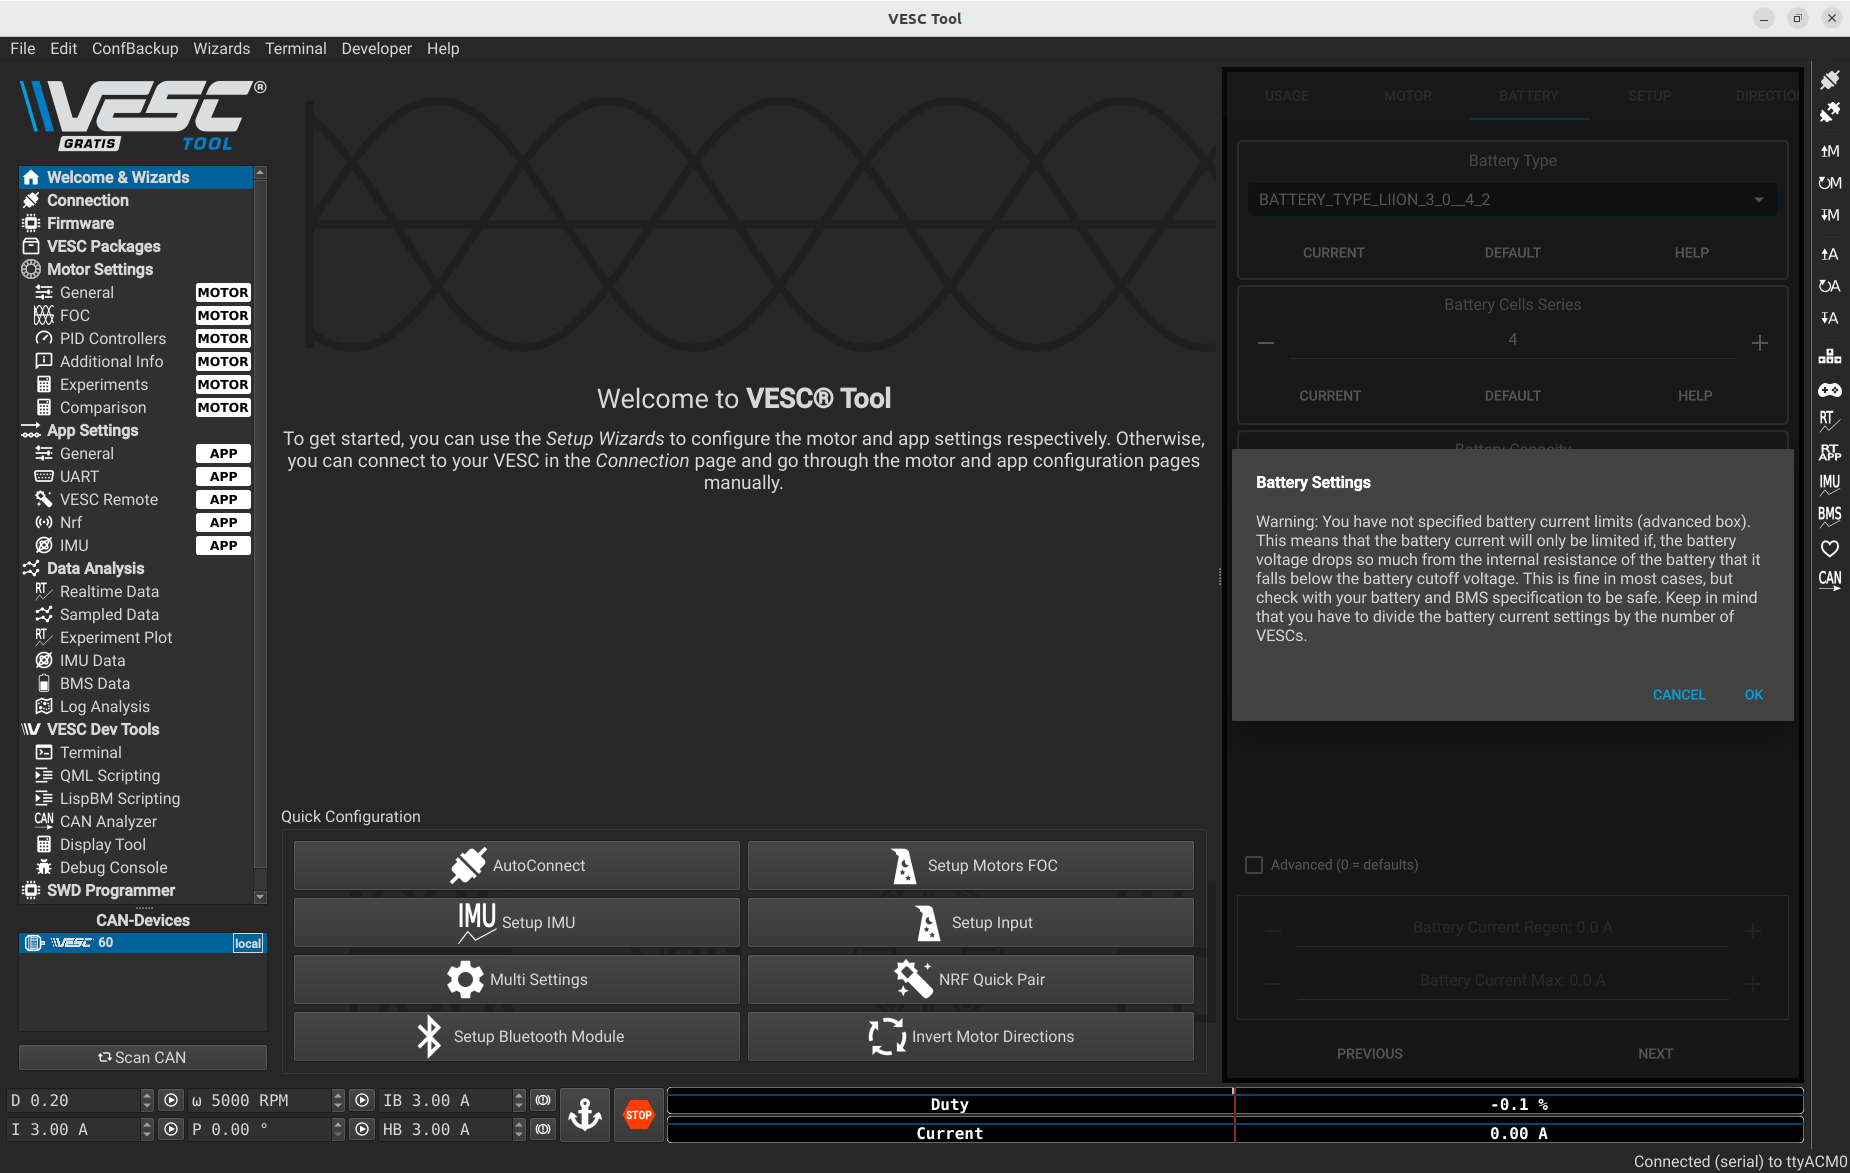Toggle the heart keep-alive icon

pyautogui.click(x=1829, y=548)
